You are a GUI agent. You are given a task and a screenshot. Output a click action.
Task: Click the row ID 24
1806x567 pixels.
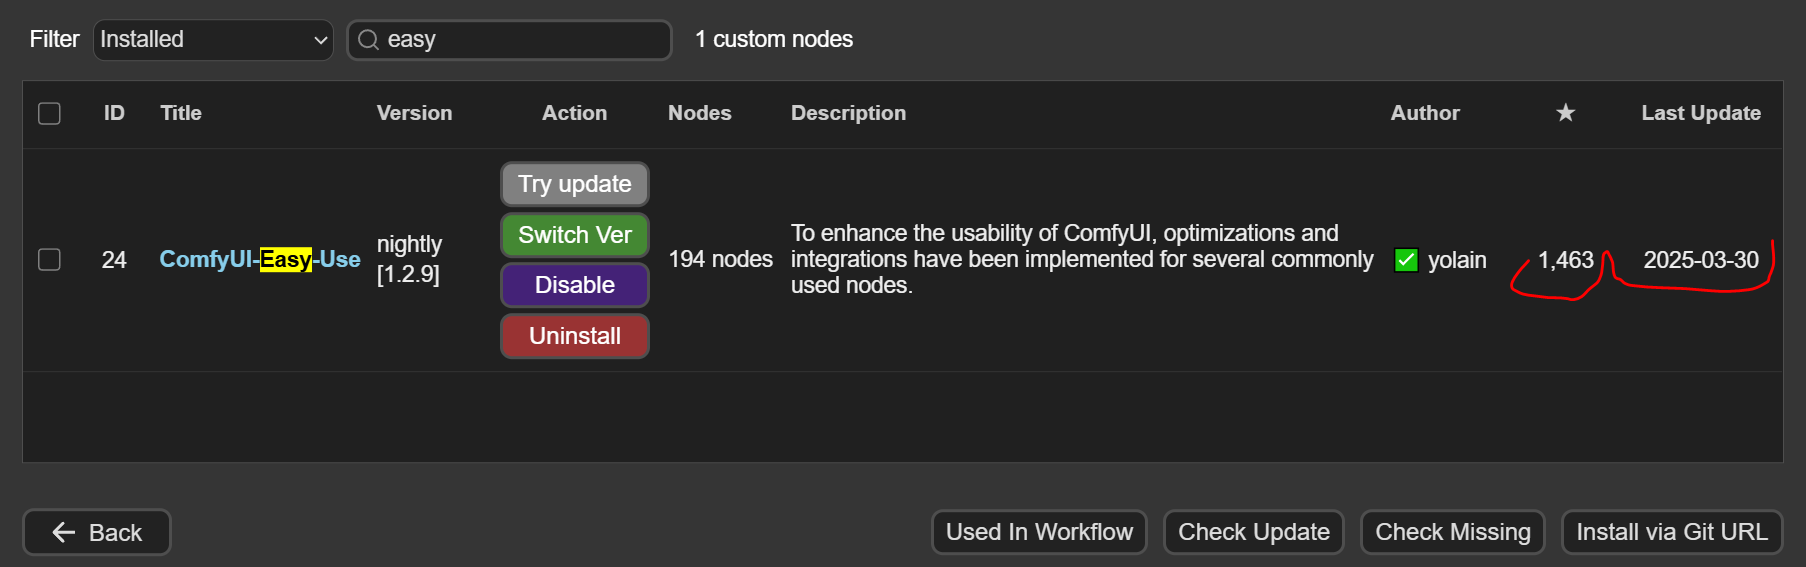[x=114, y=260]
